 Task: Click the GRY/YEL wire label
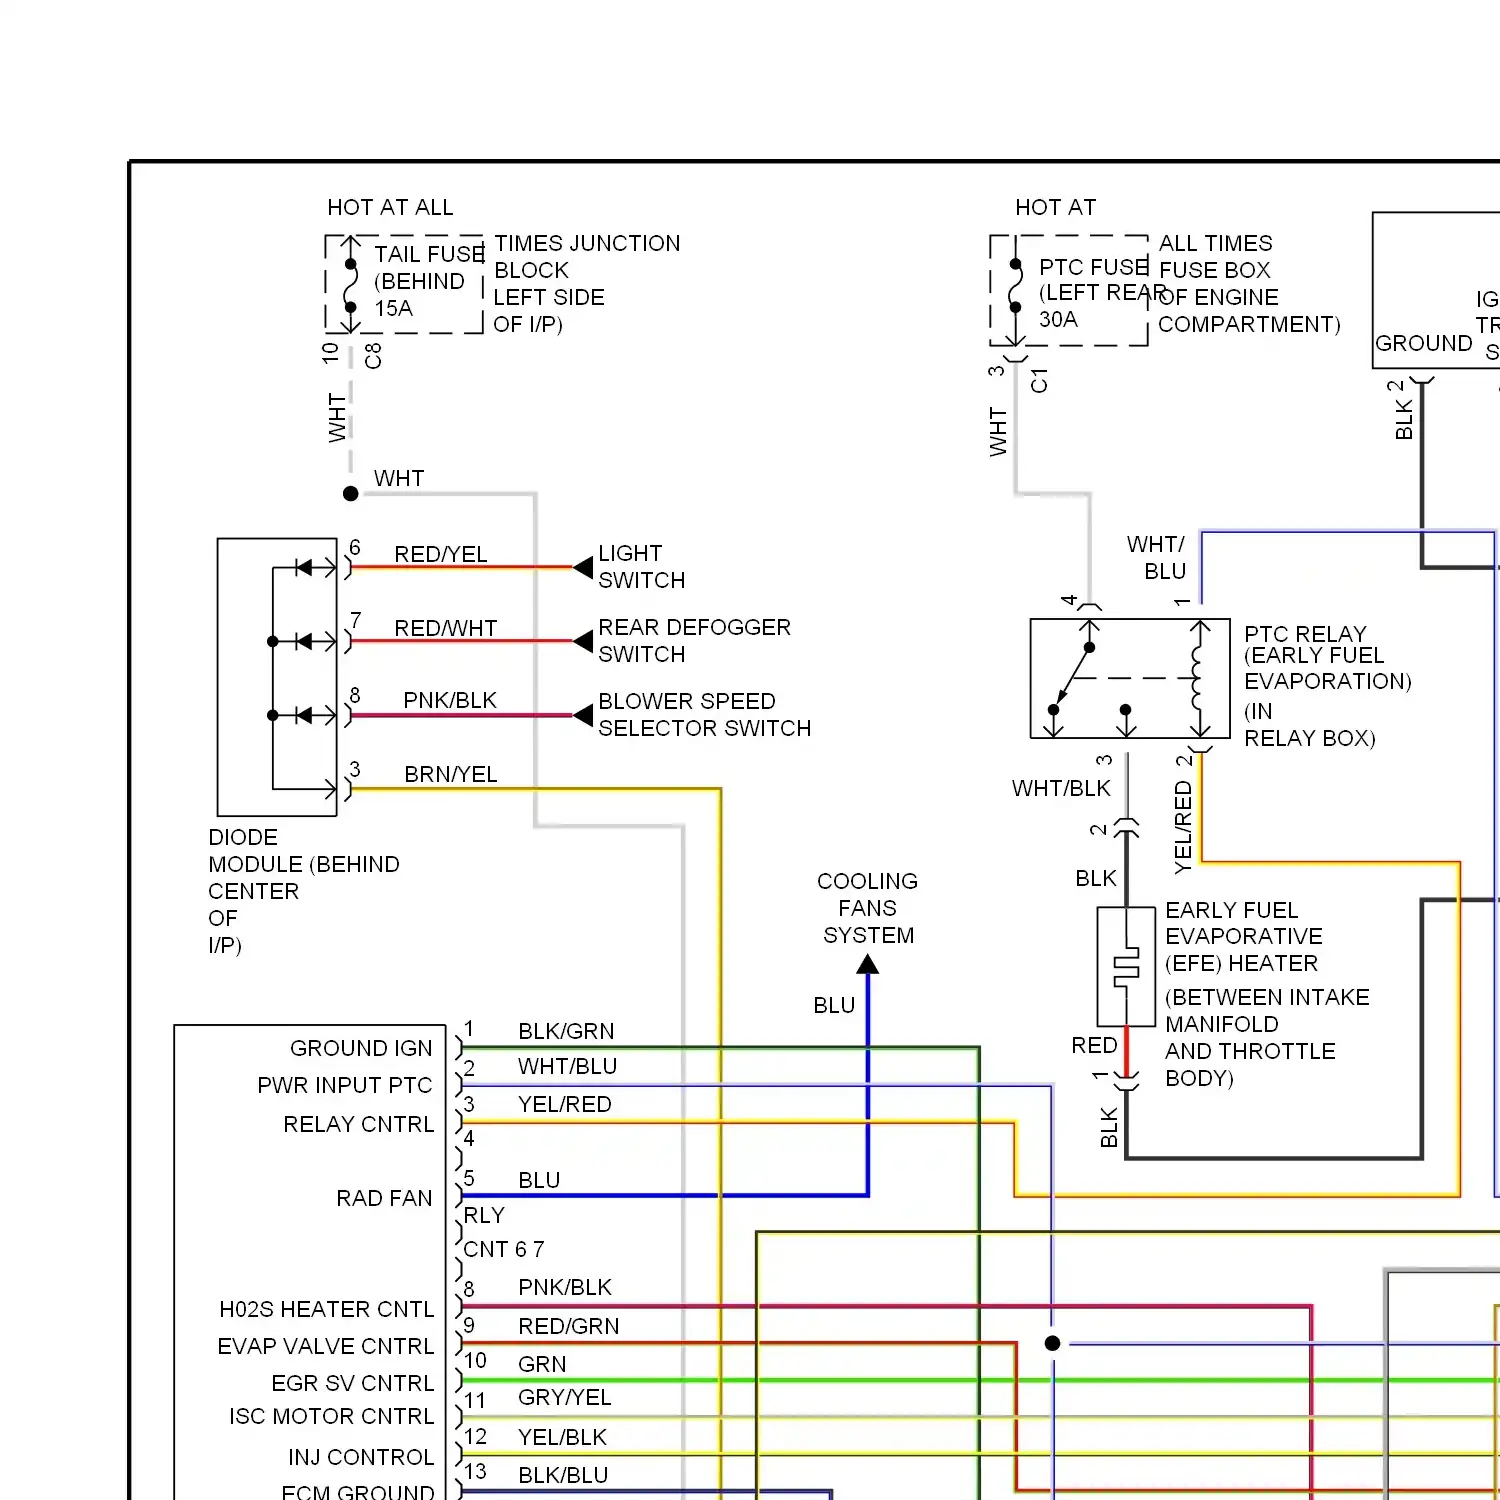point(564,1397)
